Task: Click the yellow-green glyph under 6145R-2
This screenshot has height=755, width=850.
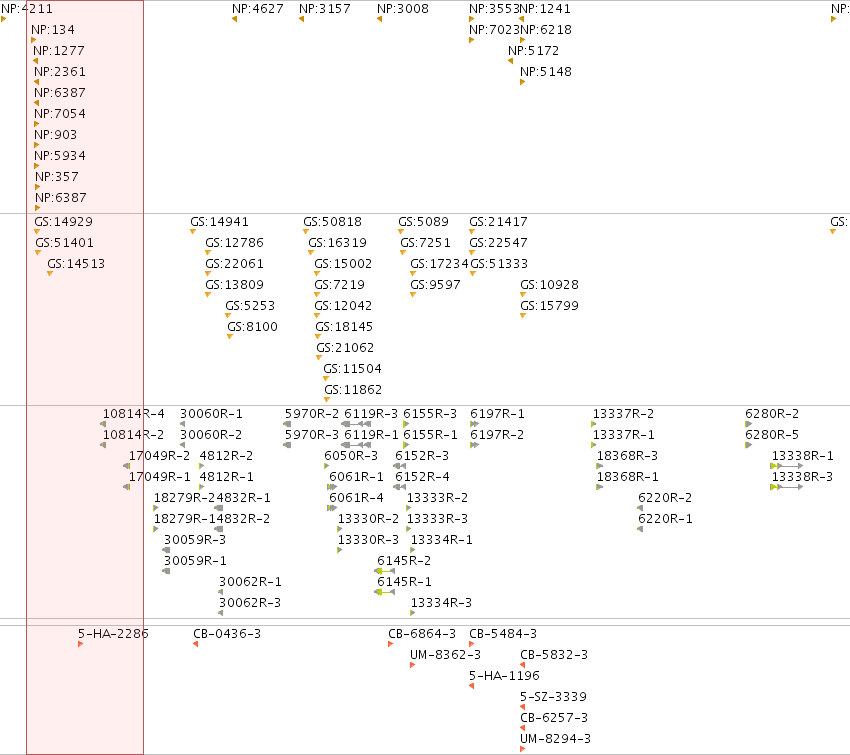Action: point(384,571)
